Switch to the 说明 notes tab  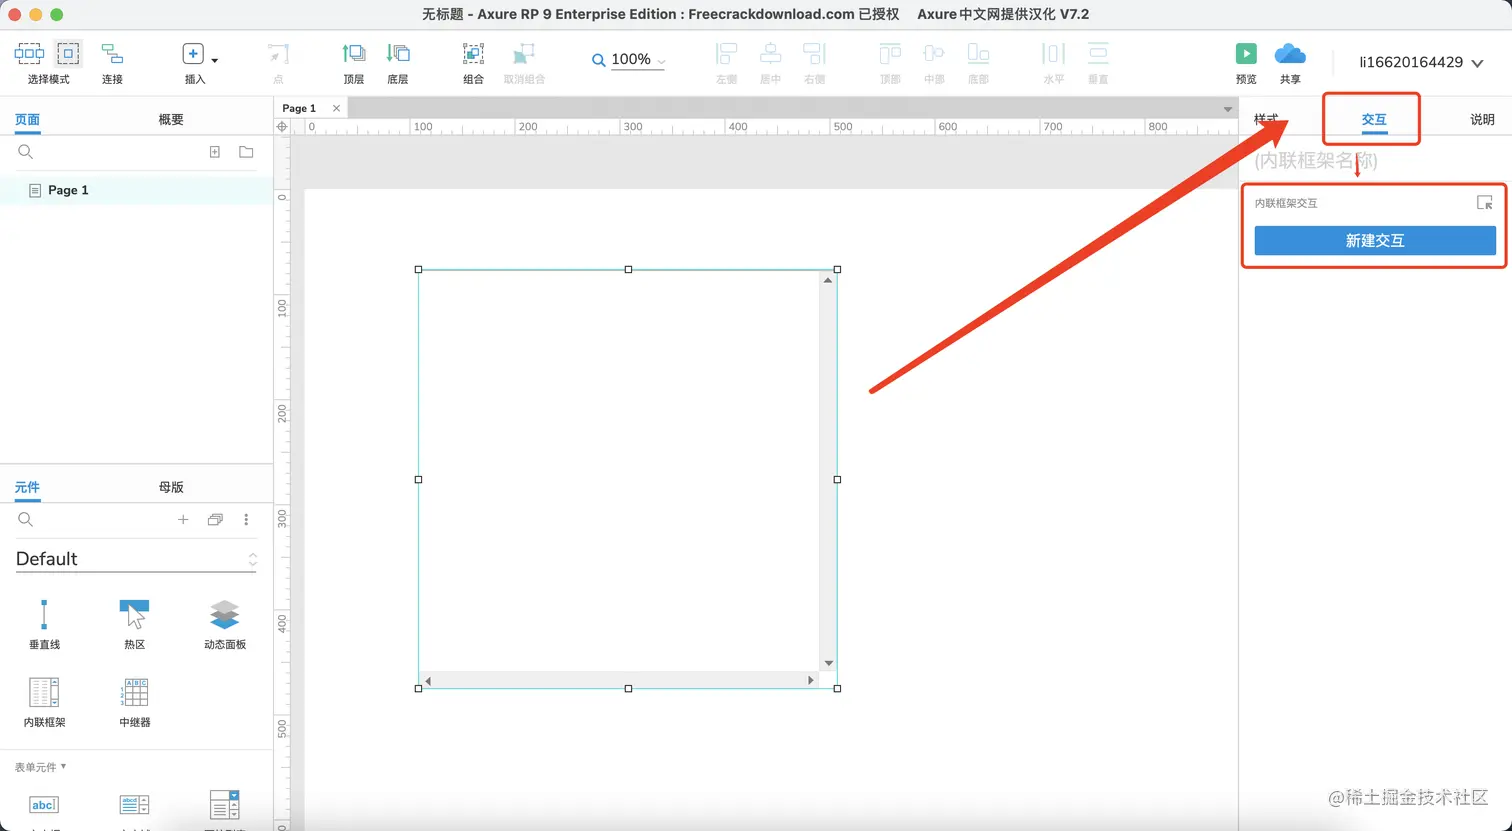pos(1482,119)
